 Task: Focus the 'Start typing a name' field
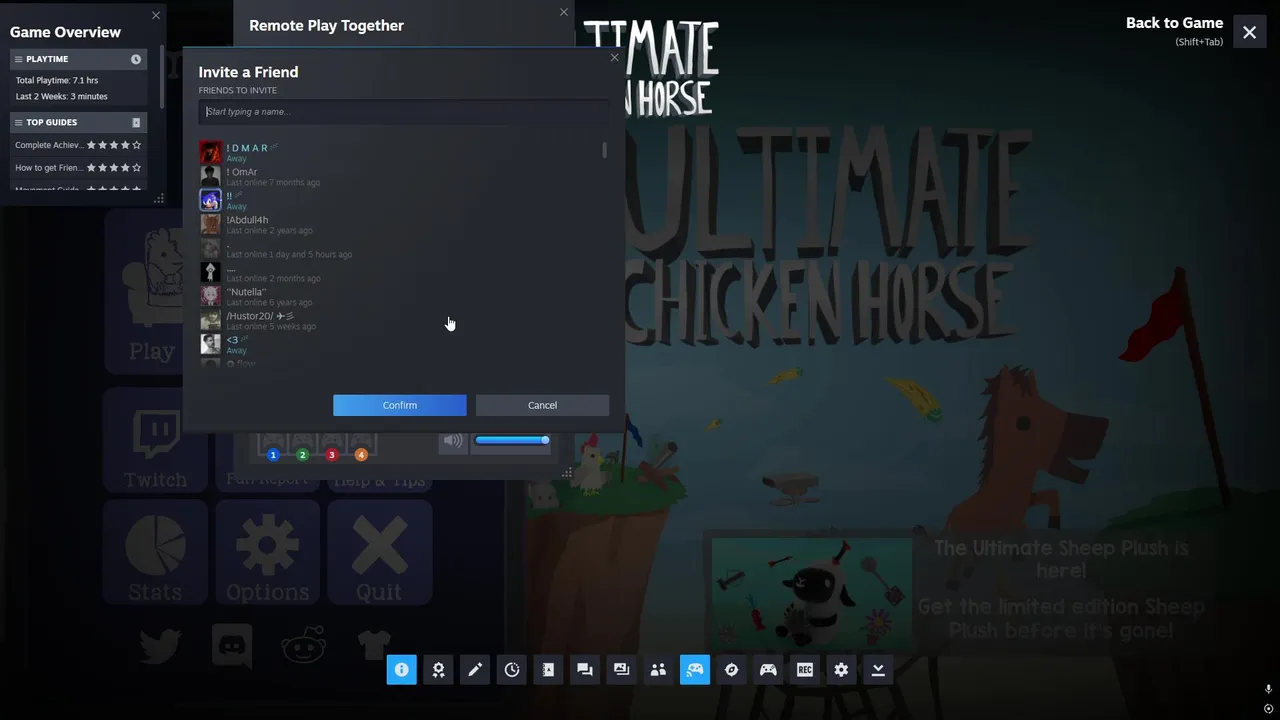[x=403, y=111]
